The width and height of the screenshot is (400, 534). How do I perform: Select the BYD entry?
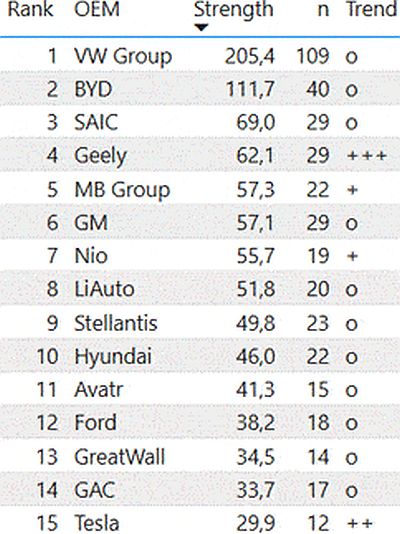click(x=93, y=89)
